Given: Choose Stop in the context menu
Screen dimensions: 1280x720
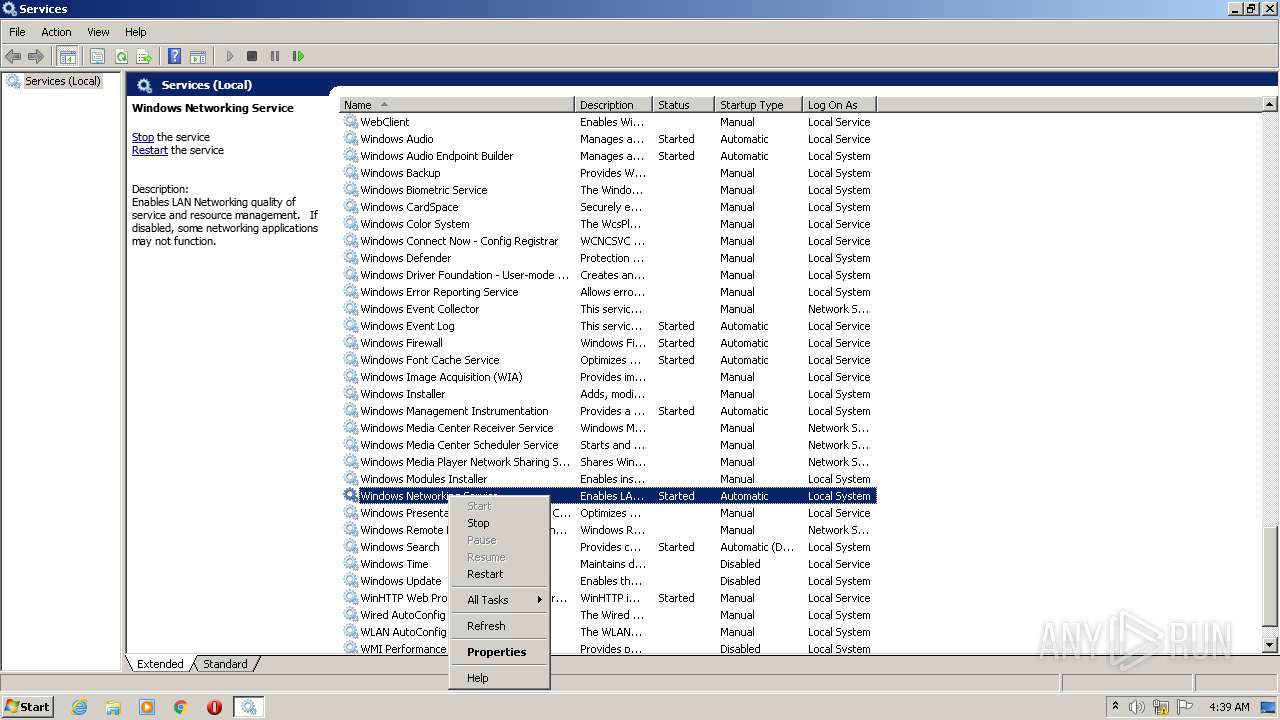Looking at the screenshot, I should (x=499, y=523).
